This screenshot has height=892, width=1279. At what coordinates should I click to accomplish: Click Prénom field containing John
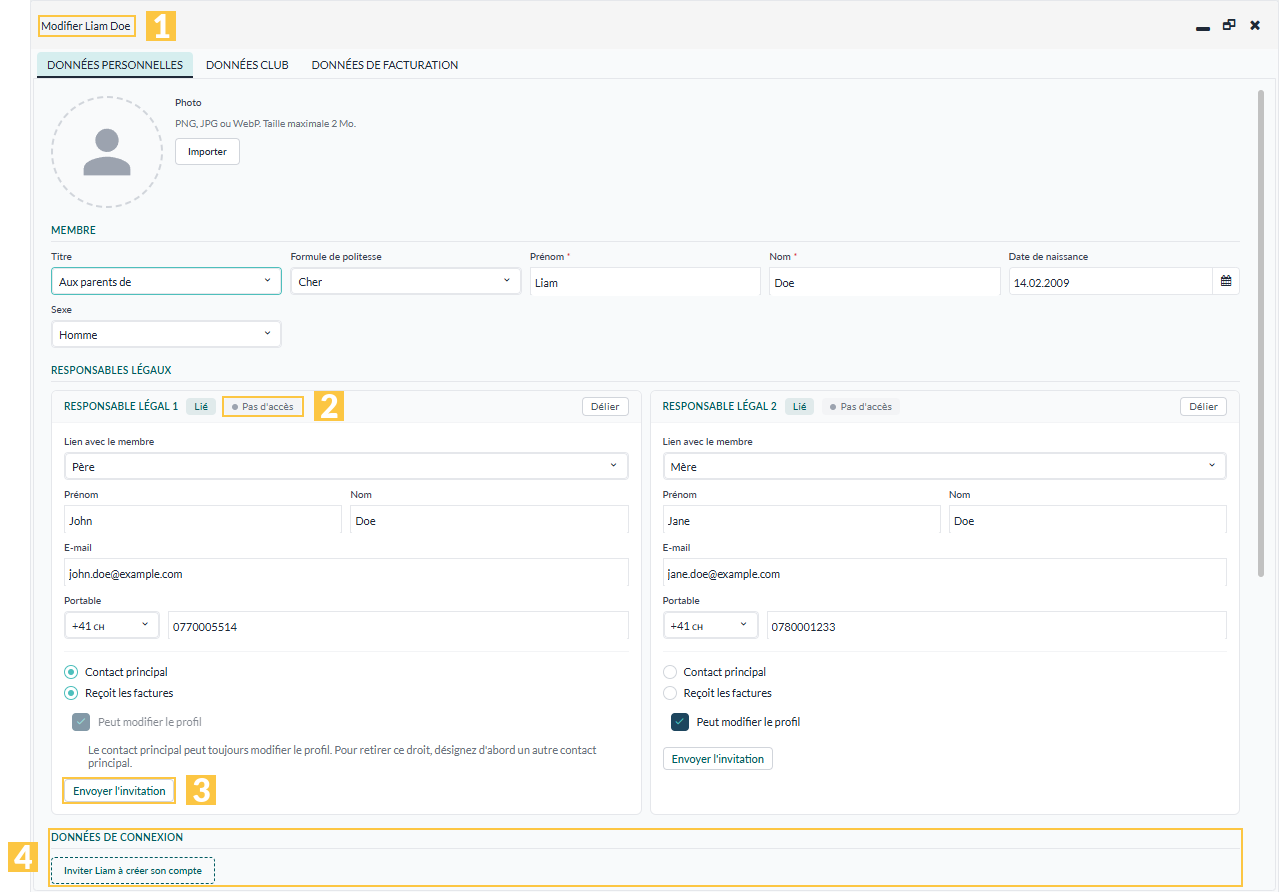coord(202,520)
